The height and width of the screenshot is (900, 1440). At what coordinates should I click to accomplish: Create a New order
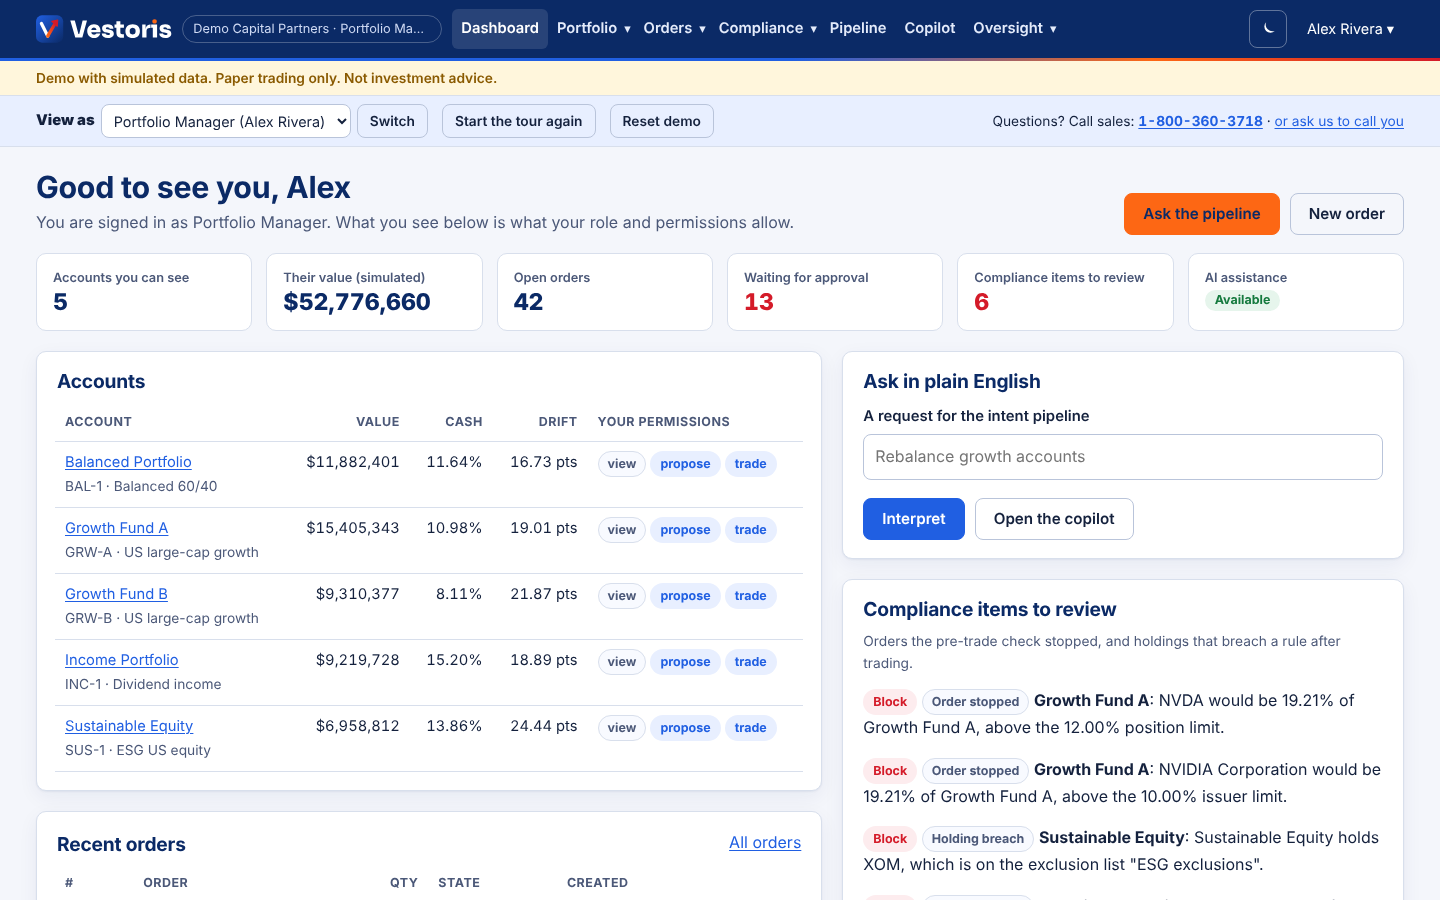point(1346,214)
